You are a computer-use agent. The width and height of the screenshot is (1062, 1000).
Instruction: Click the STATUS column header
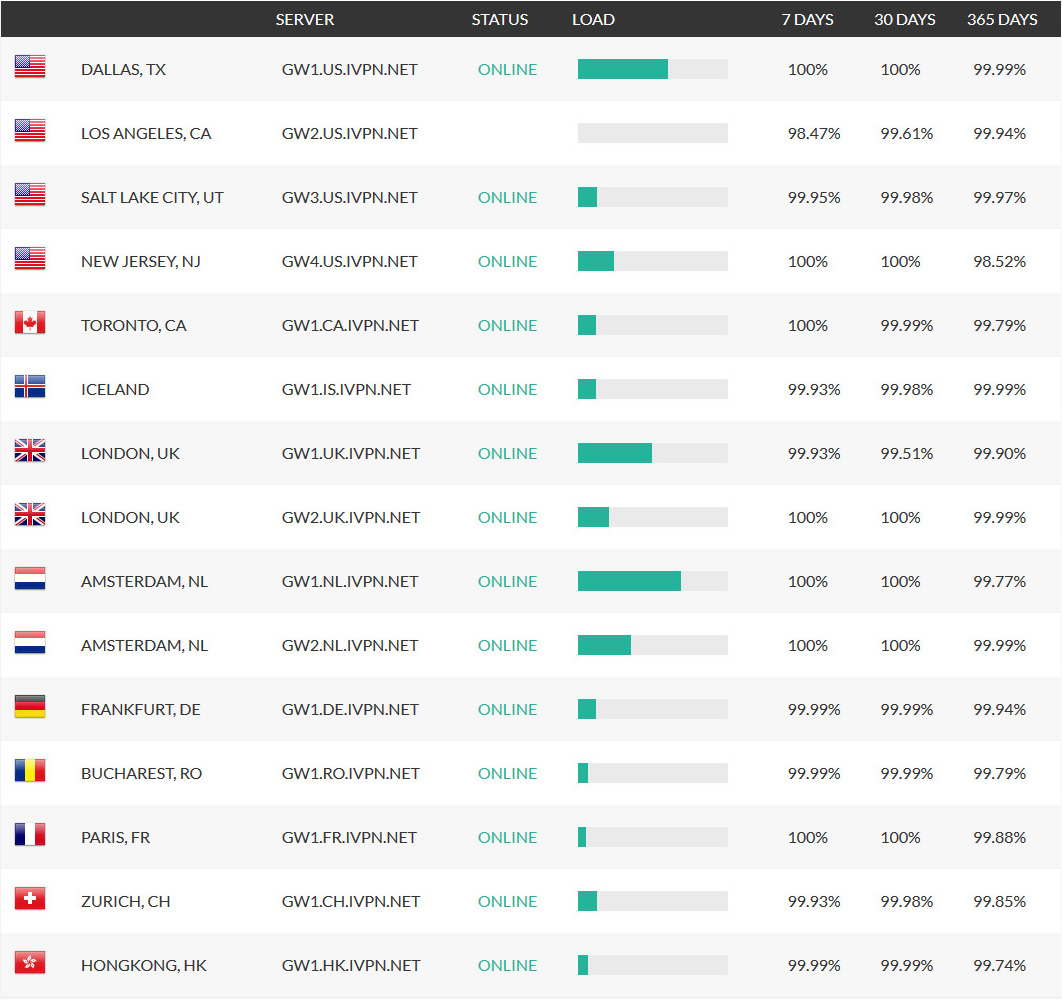pyautogui.click(x=500, y=20)
